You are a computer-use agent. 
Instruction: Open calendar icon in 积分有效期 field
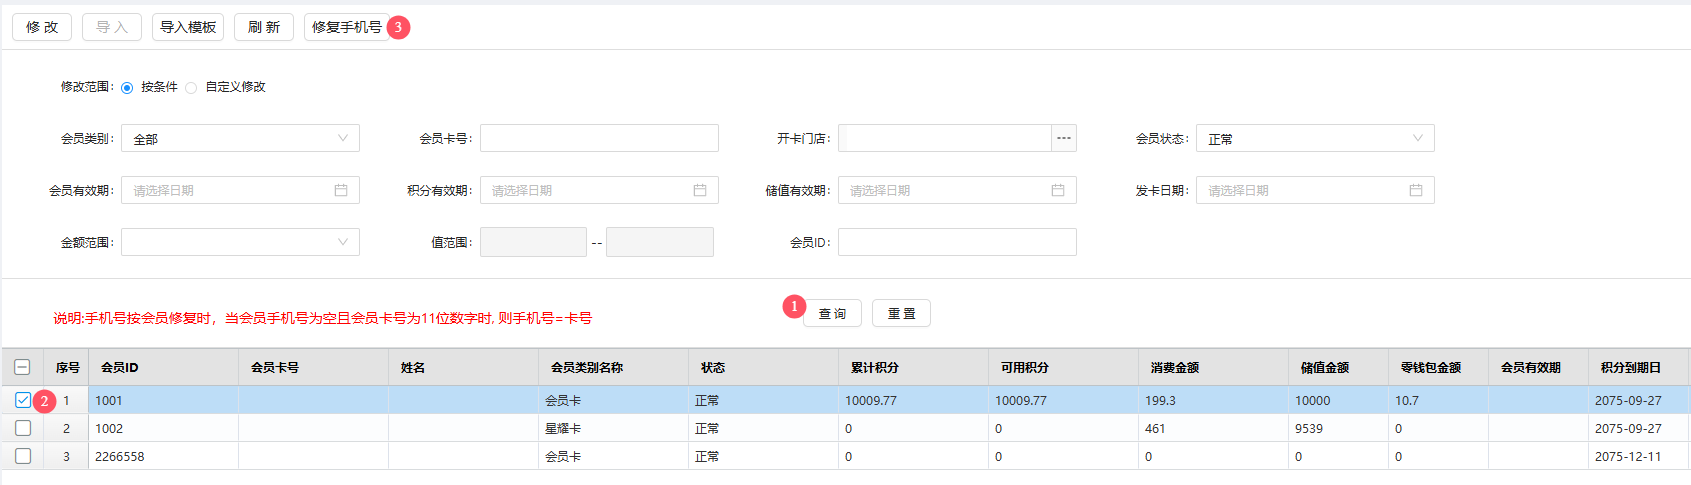(700, 190)
